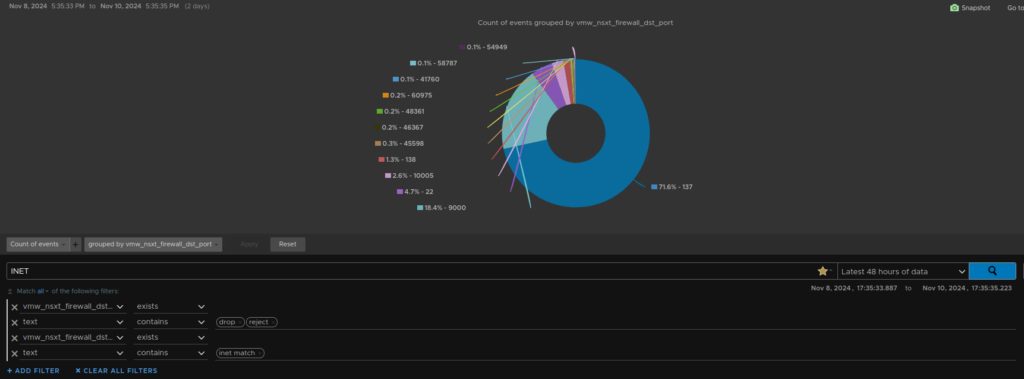1024x379 pixels.
Task: Click the legend swatch for 0.1% - 54949
Action: 462,47
